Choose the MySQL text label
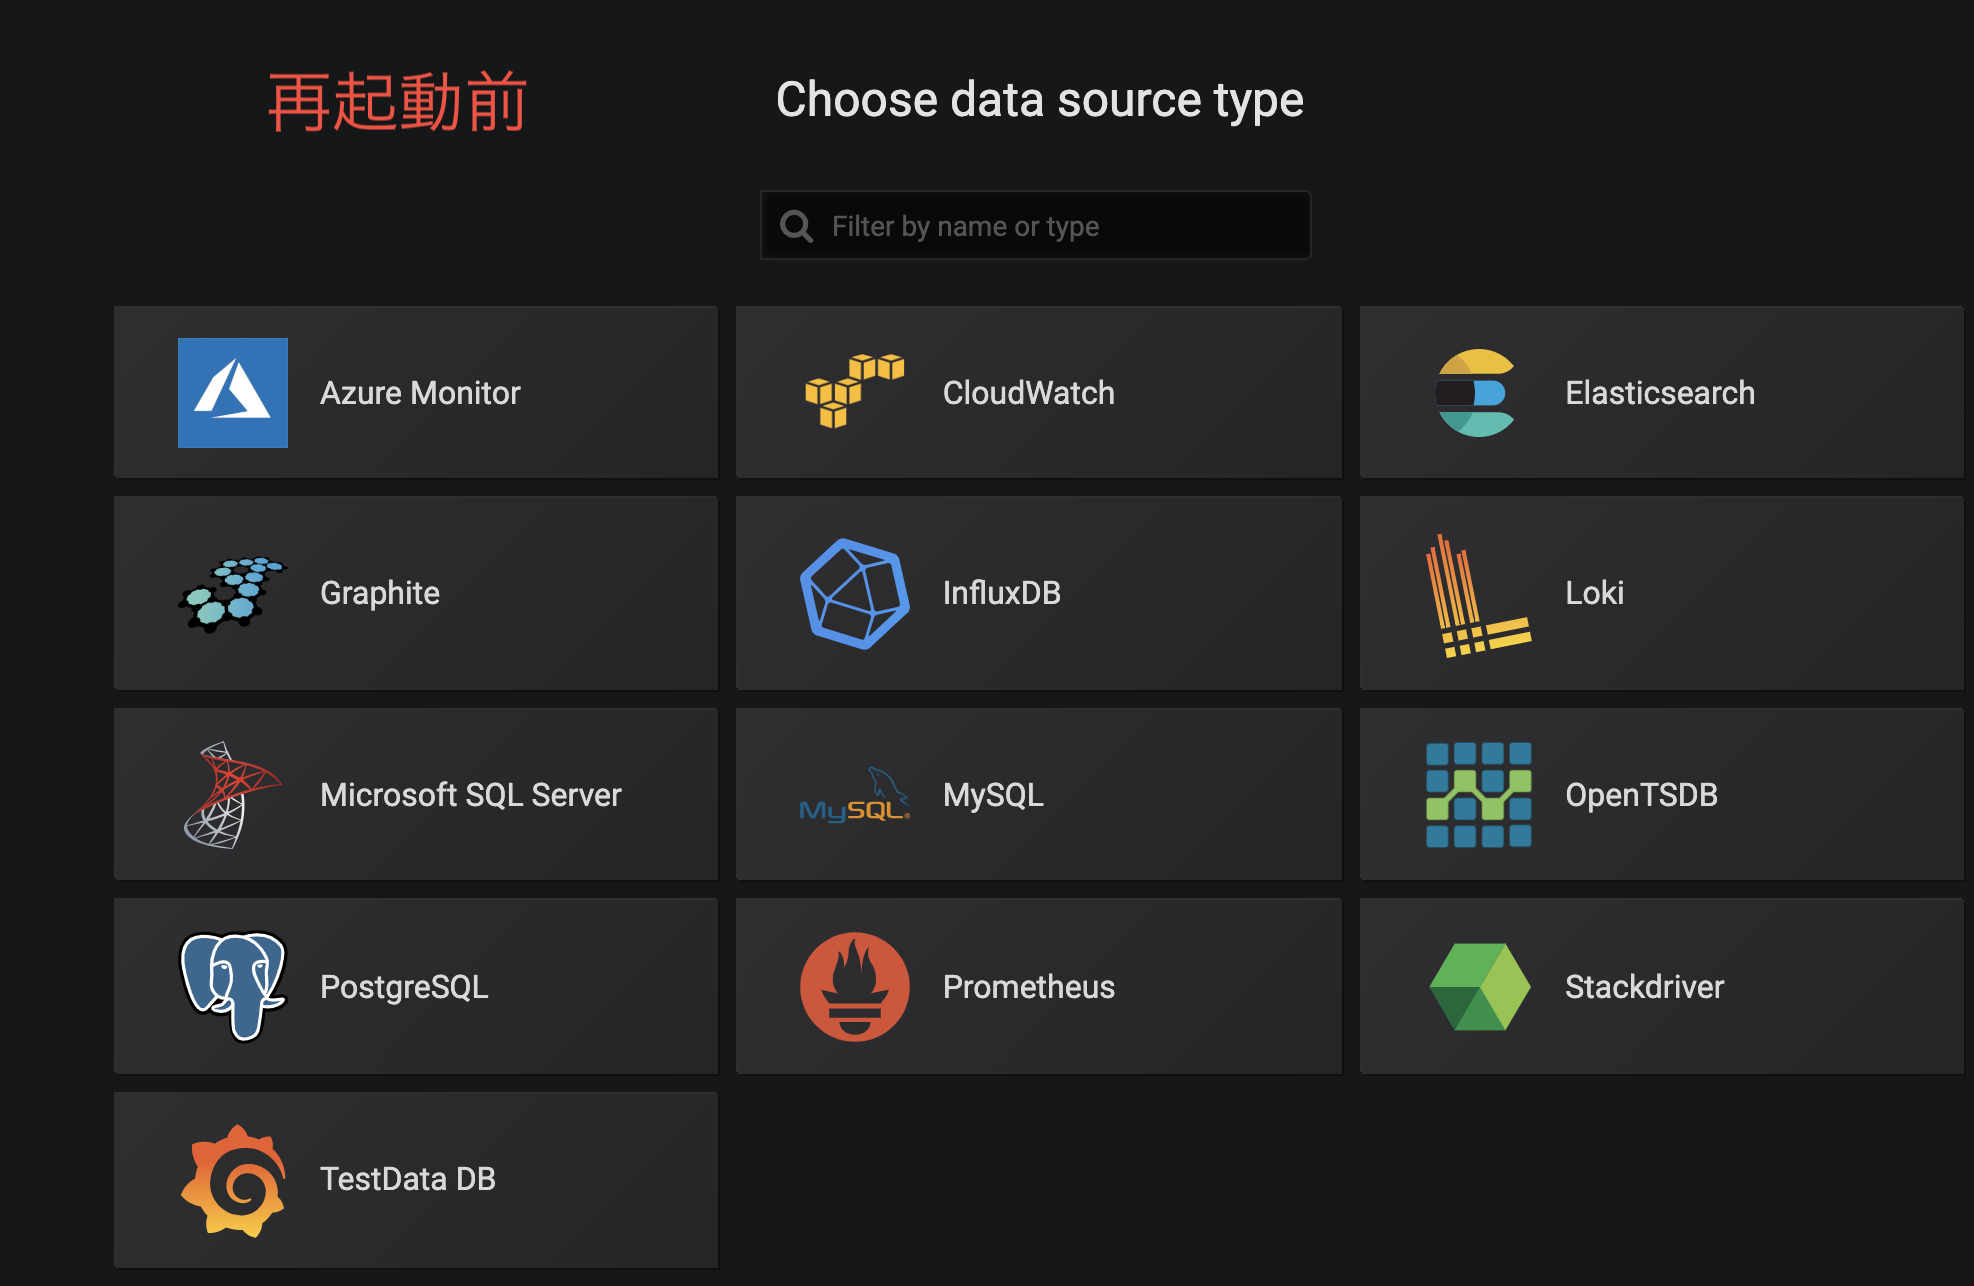The height and width of the screenshot is (1286, 1974). (x=993, y=795)
